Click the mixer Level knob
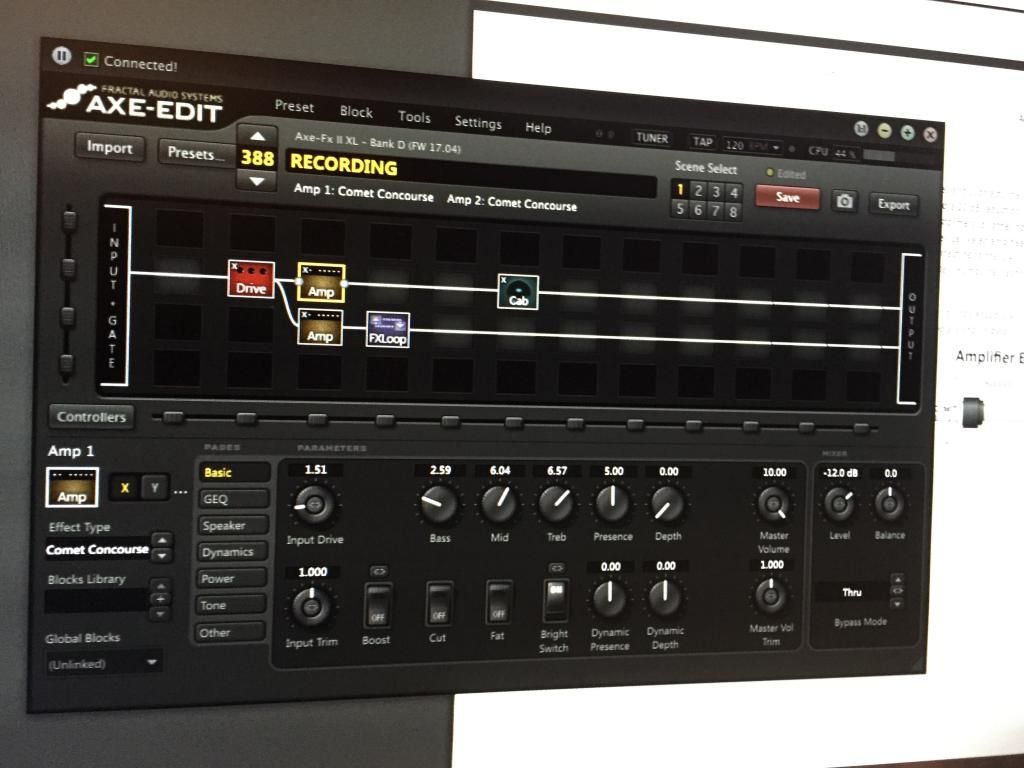The height and width of the screenshot is (768, 1024). (839, 504)
